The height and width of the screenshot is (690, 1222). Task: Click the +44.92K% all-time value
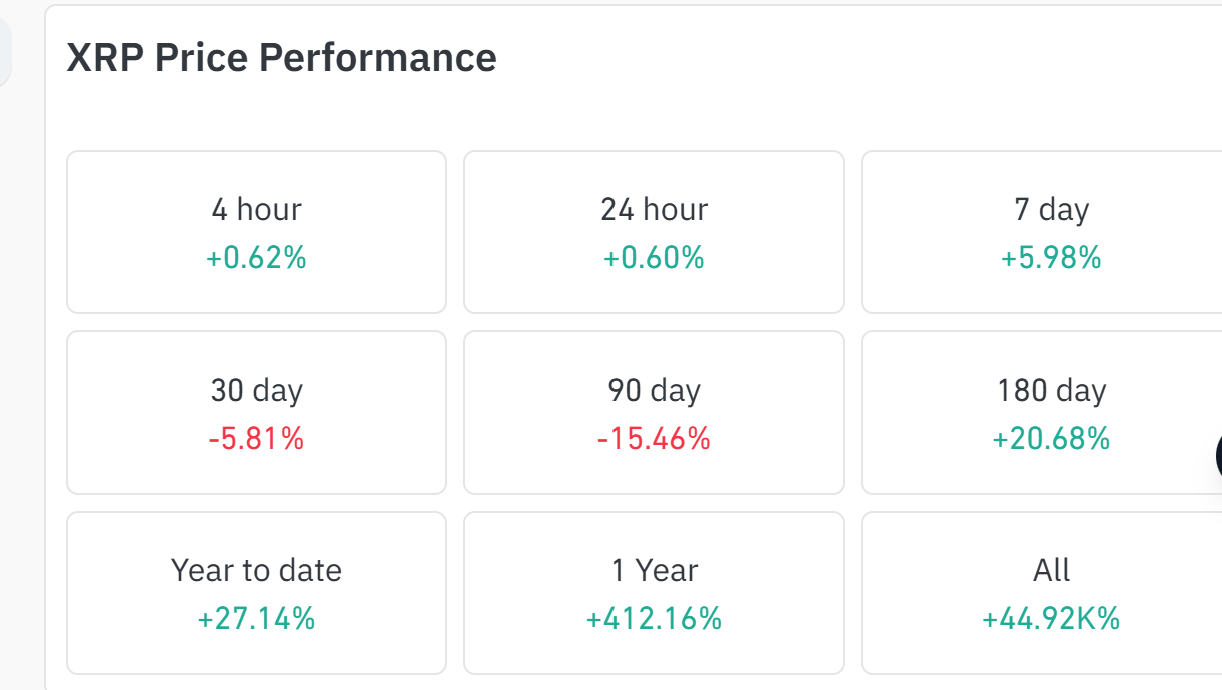(x=1051, y=619)
